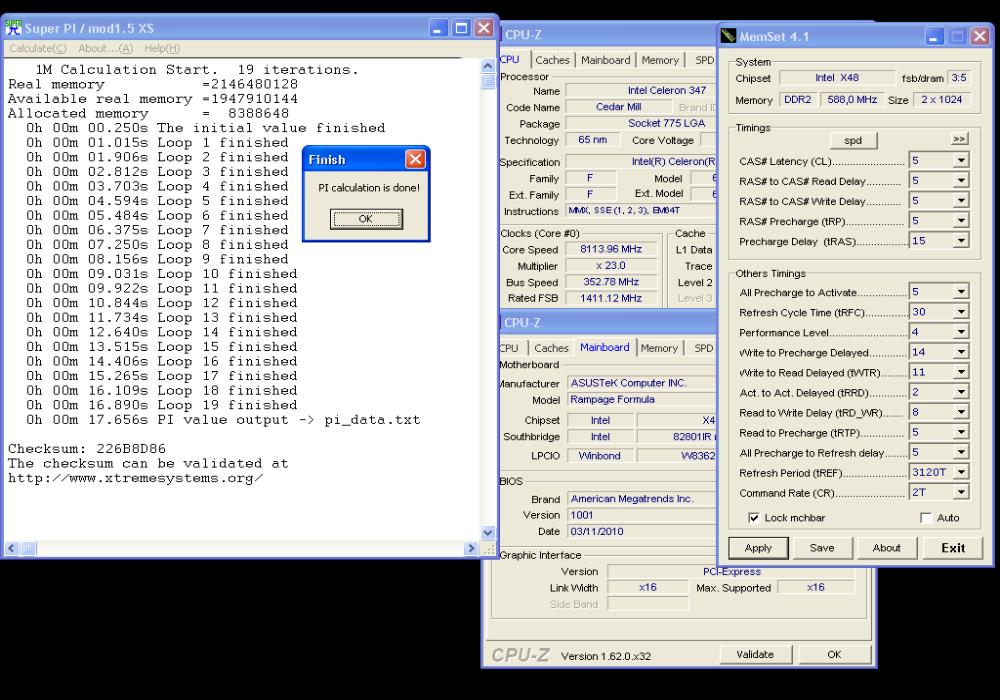The width and height of the screenshot is (1000, 700).
Task: Click the Multiplier value x 23.0
Action: click(611, 265)
